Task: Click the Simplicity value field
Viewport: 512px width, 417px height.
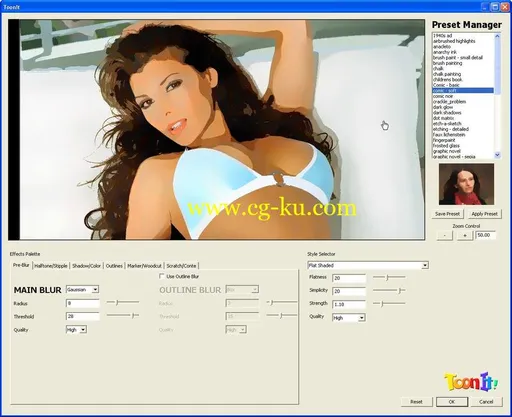Action: [x=349, y=291]
